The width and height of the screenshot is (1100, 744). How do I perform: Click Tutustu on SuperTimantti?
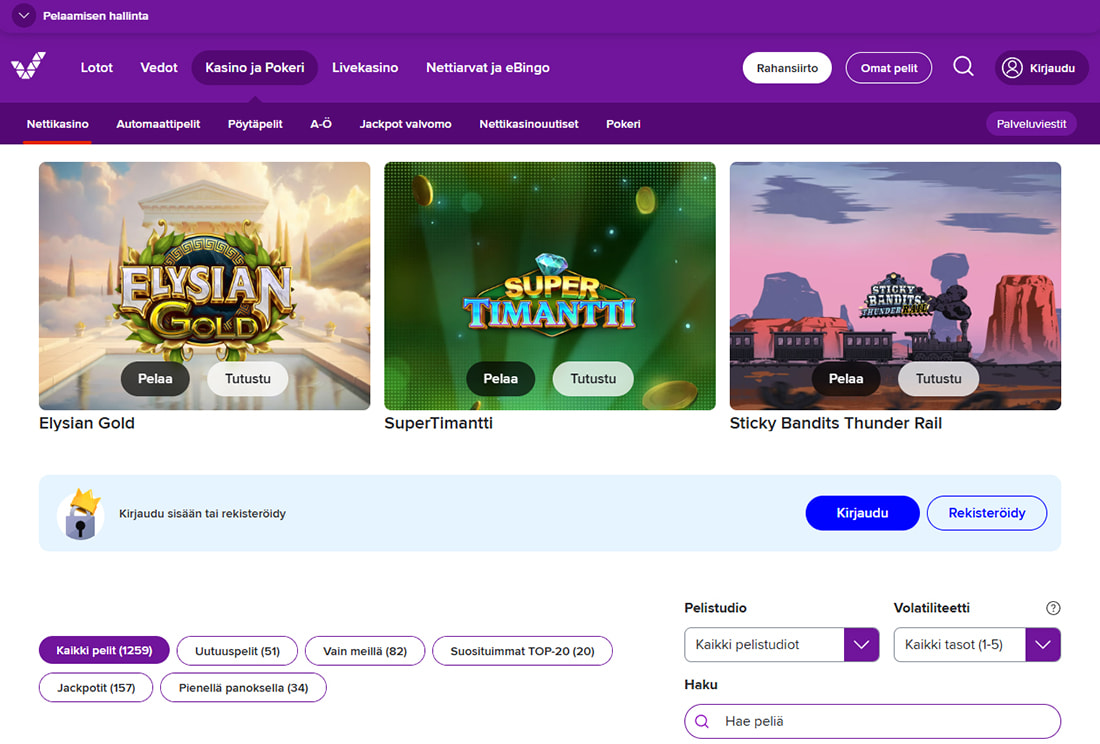click(593, 379)
